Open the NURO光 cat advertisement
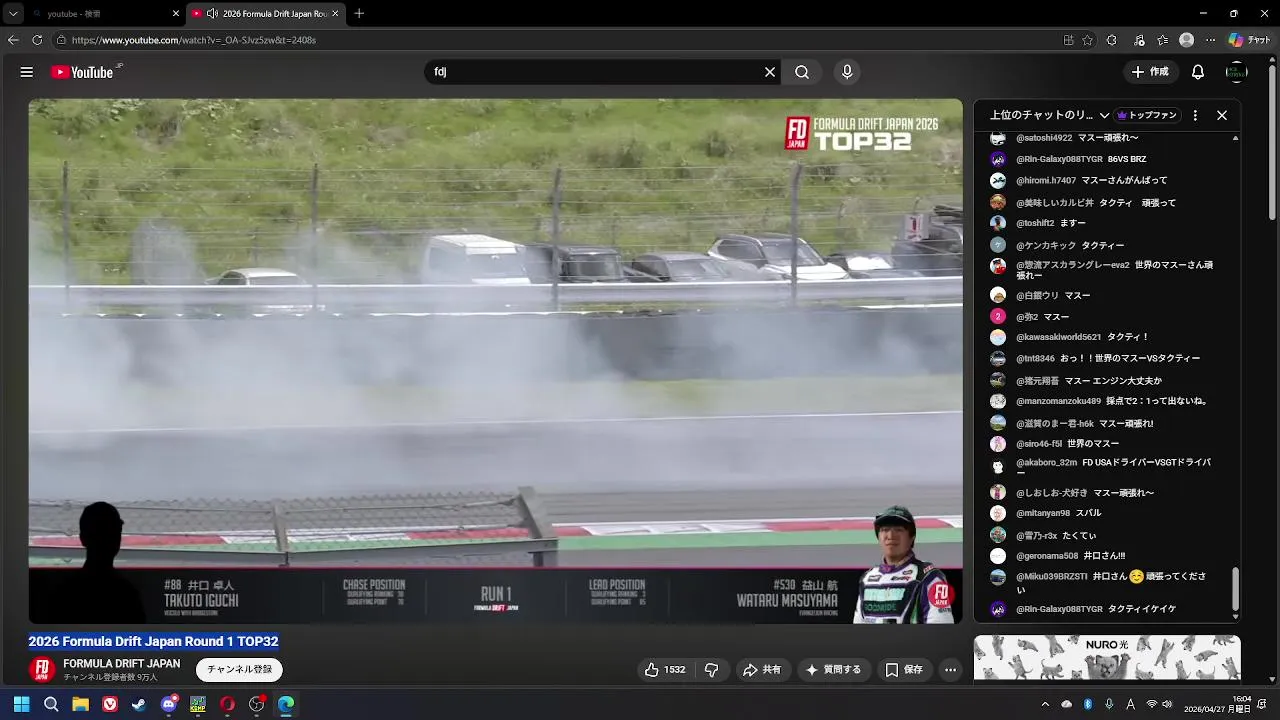Image resolution: width=1280 pixels, height=720 pixels. 1107,658
